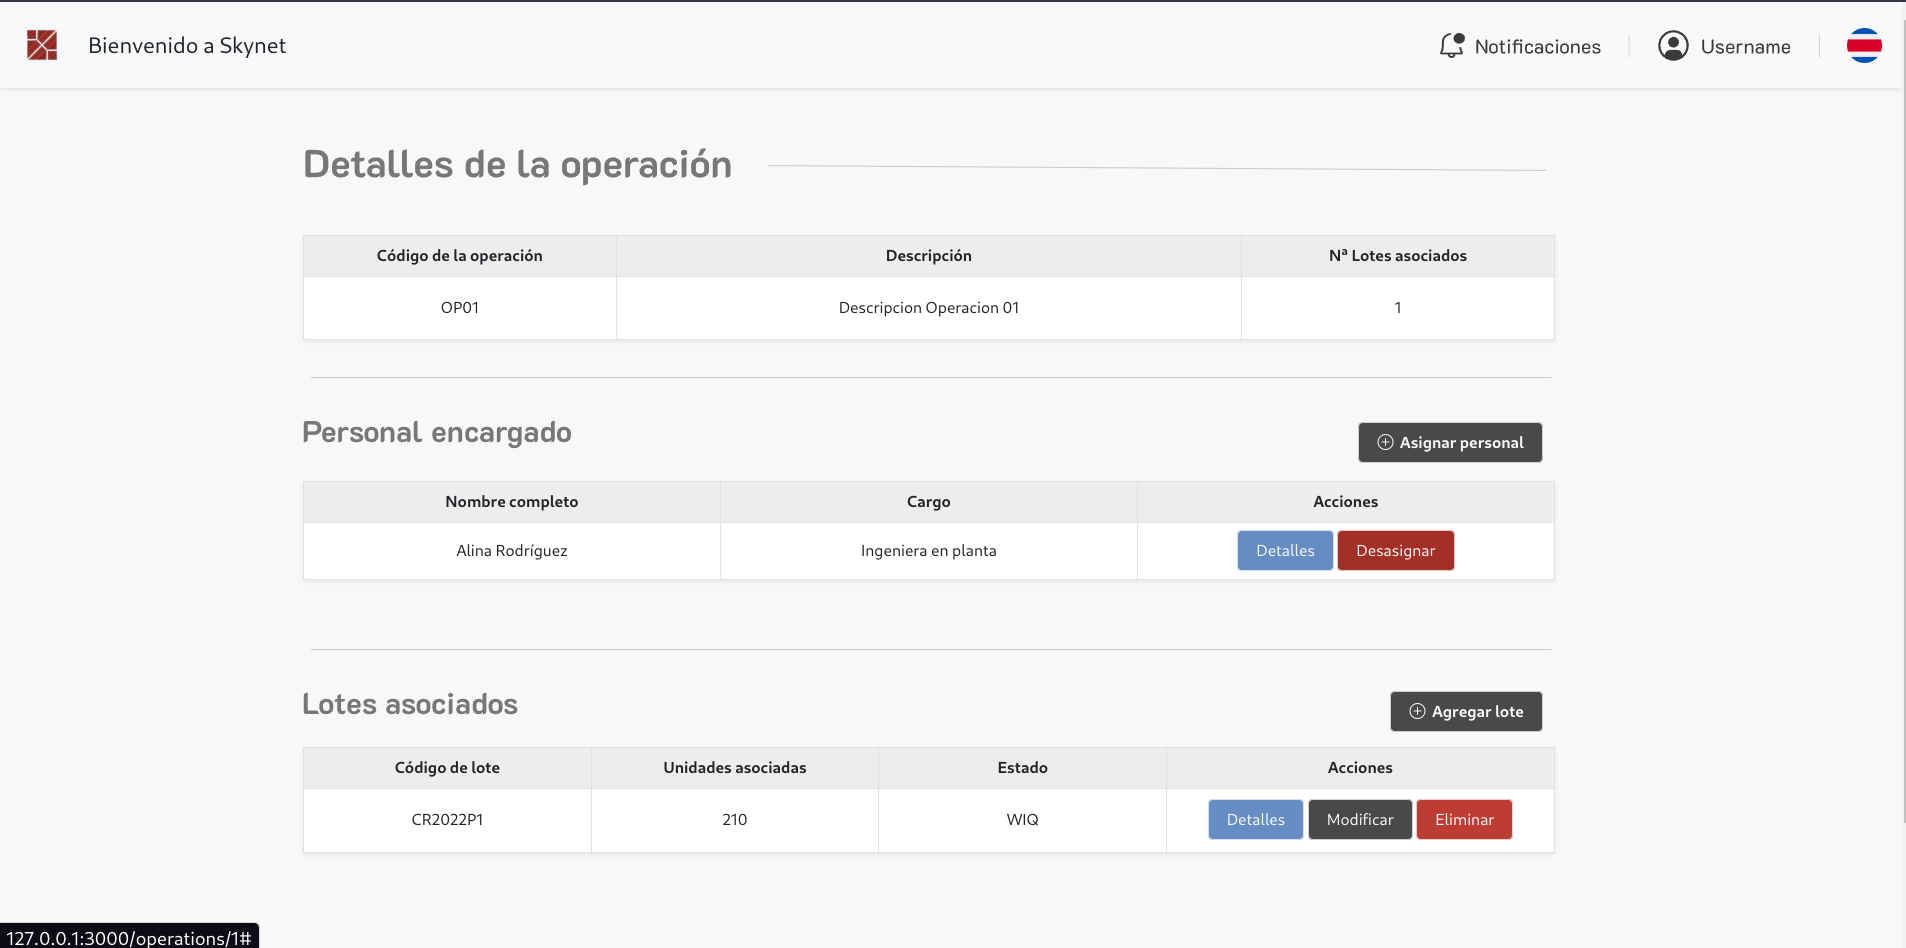Click the 210 units cell
The height and width of the screenshot is (948, 1906).
(x=735, y=820)
